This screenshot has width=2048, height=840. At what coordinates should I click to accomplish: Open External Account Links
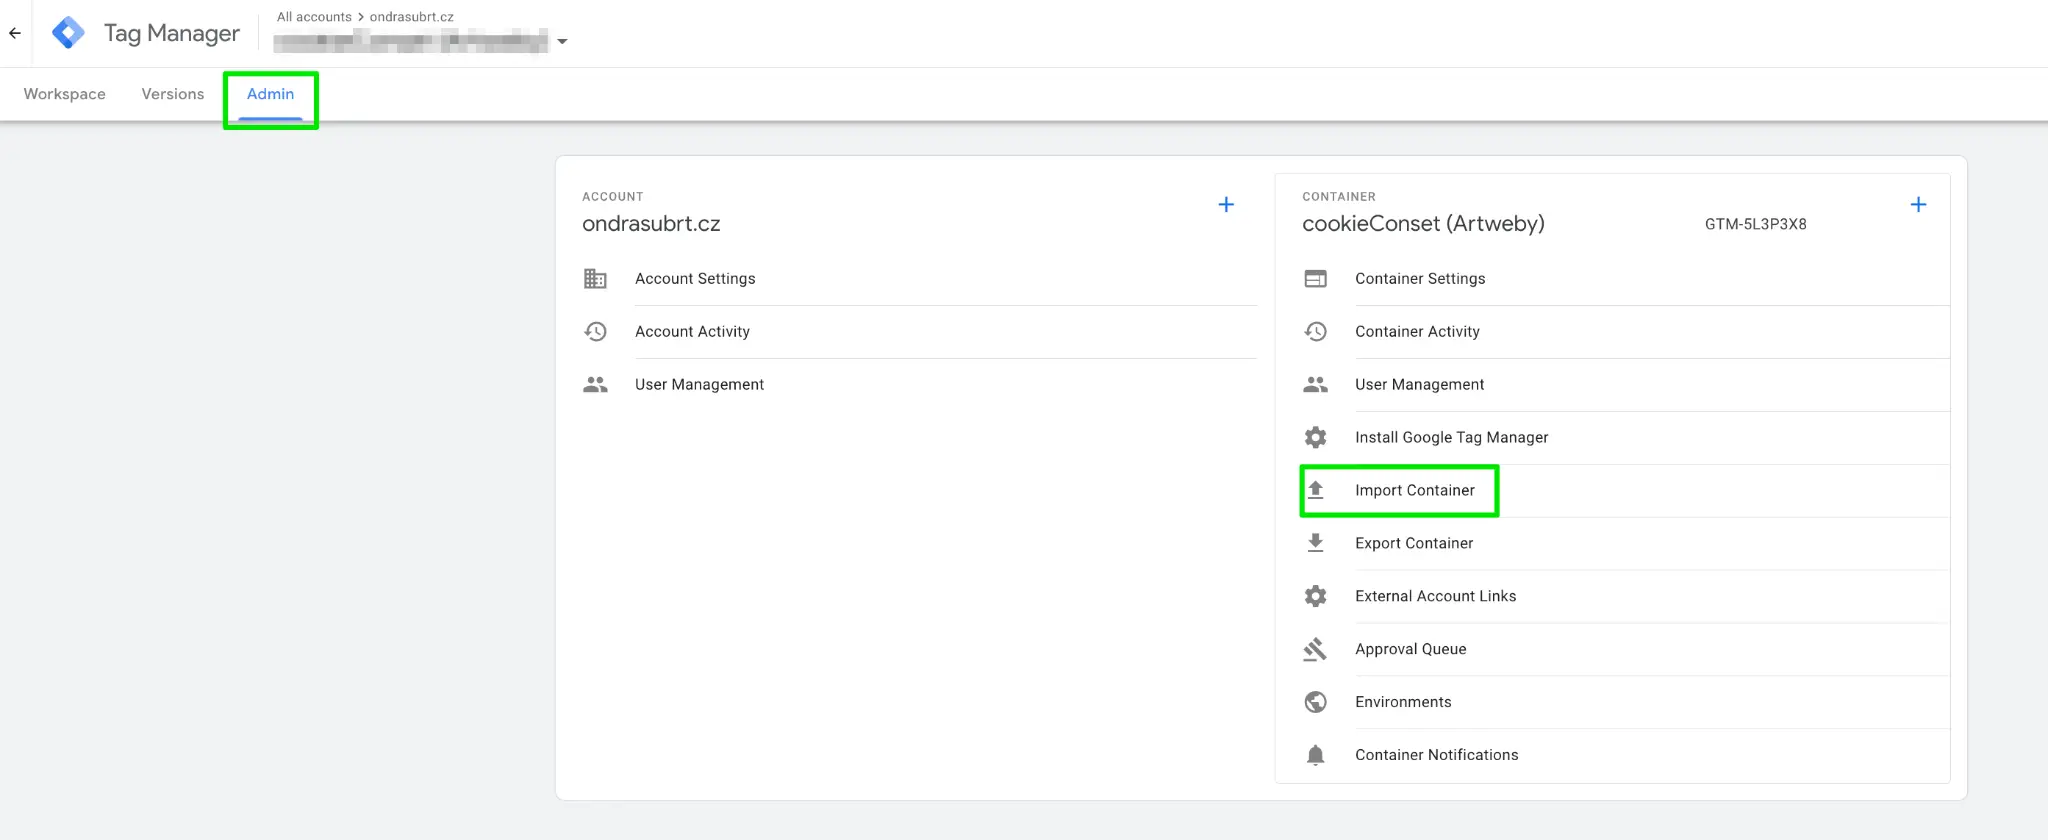coord(1435,596)
